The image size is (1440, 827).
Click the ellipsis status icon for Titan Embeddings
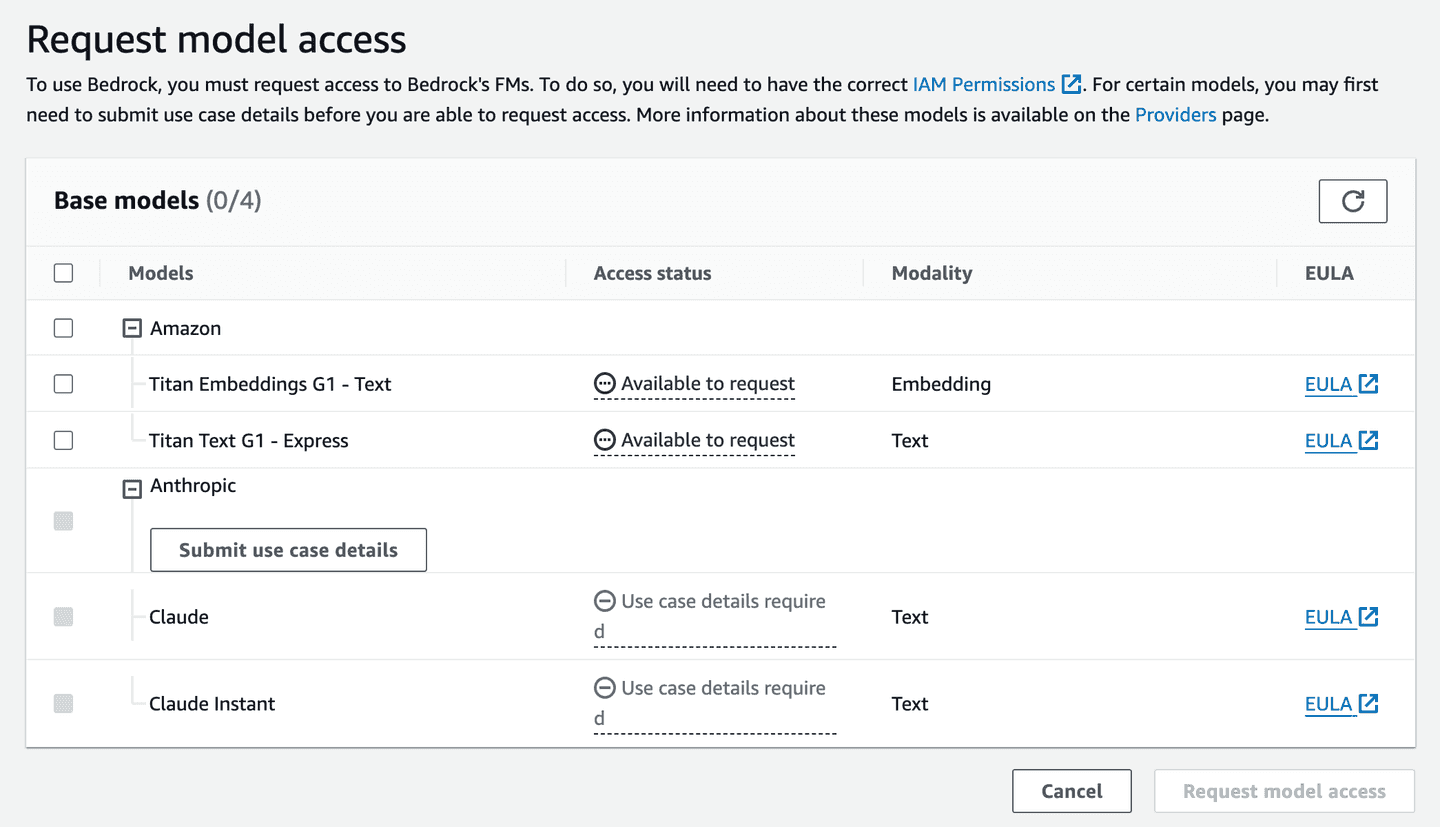pyautogui.click(x=604, y=383)
